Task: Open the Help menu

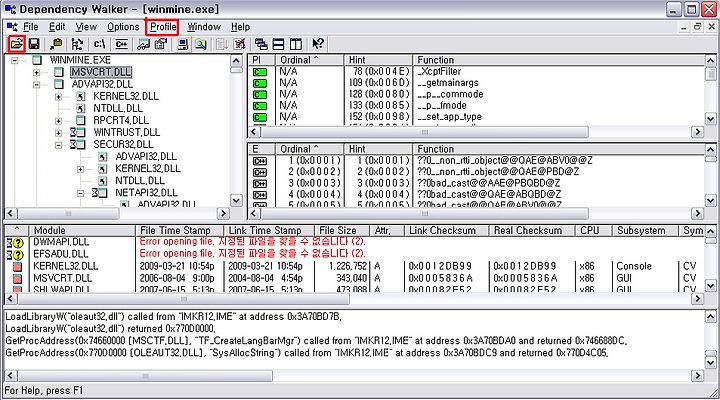Action: 241,27
